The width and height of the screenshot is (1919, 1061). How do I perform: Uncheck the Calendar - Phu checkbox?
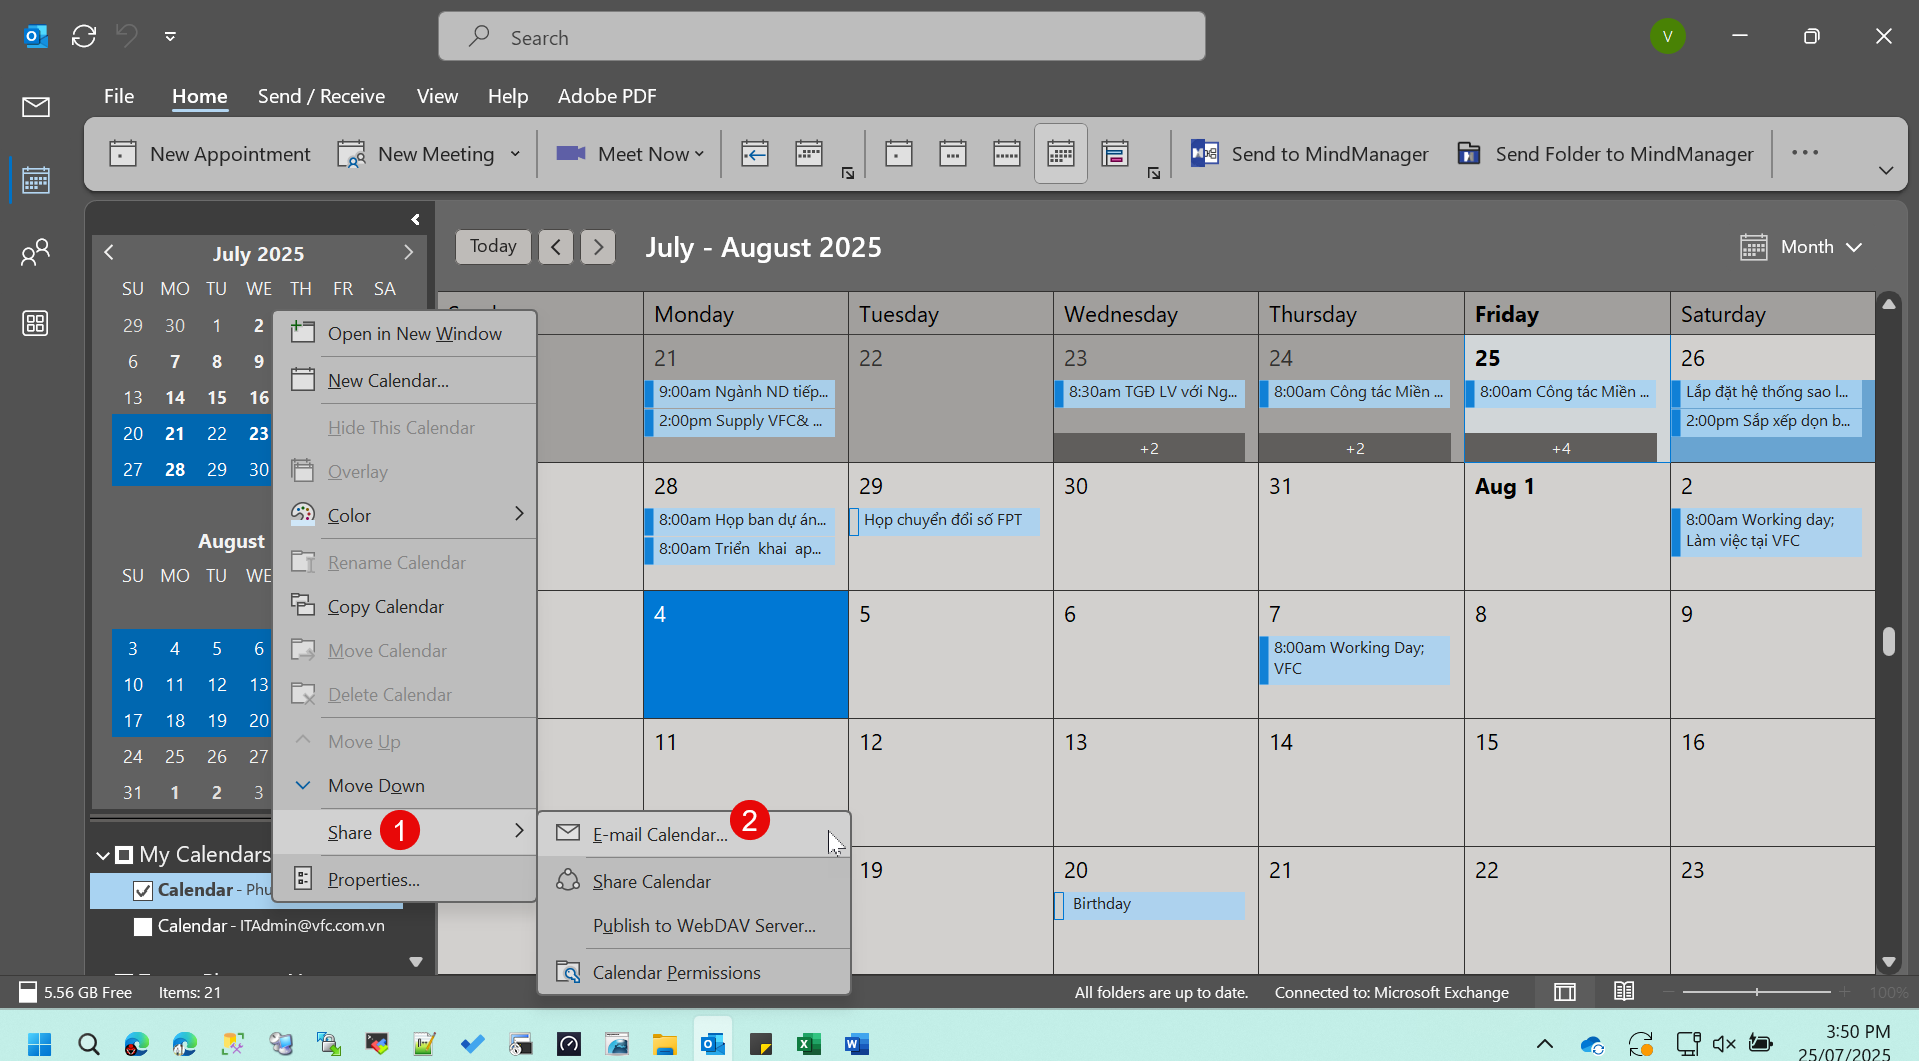click(x=143, y=890)
